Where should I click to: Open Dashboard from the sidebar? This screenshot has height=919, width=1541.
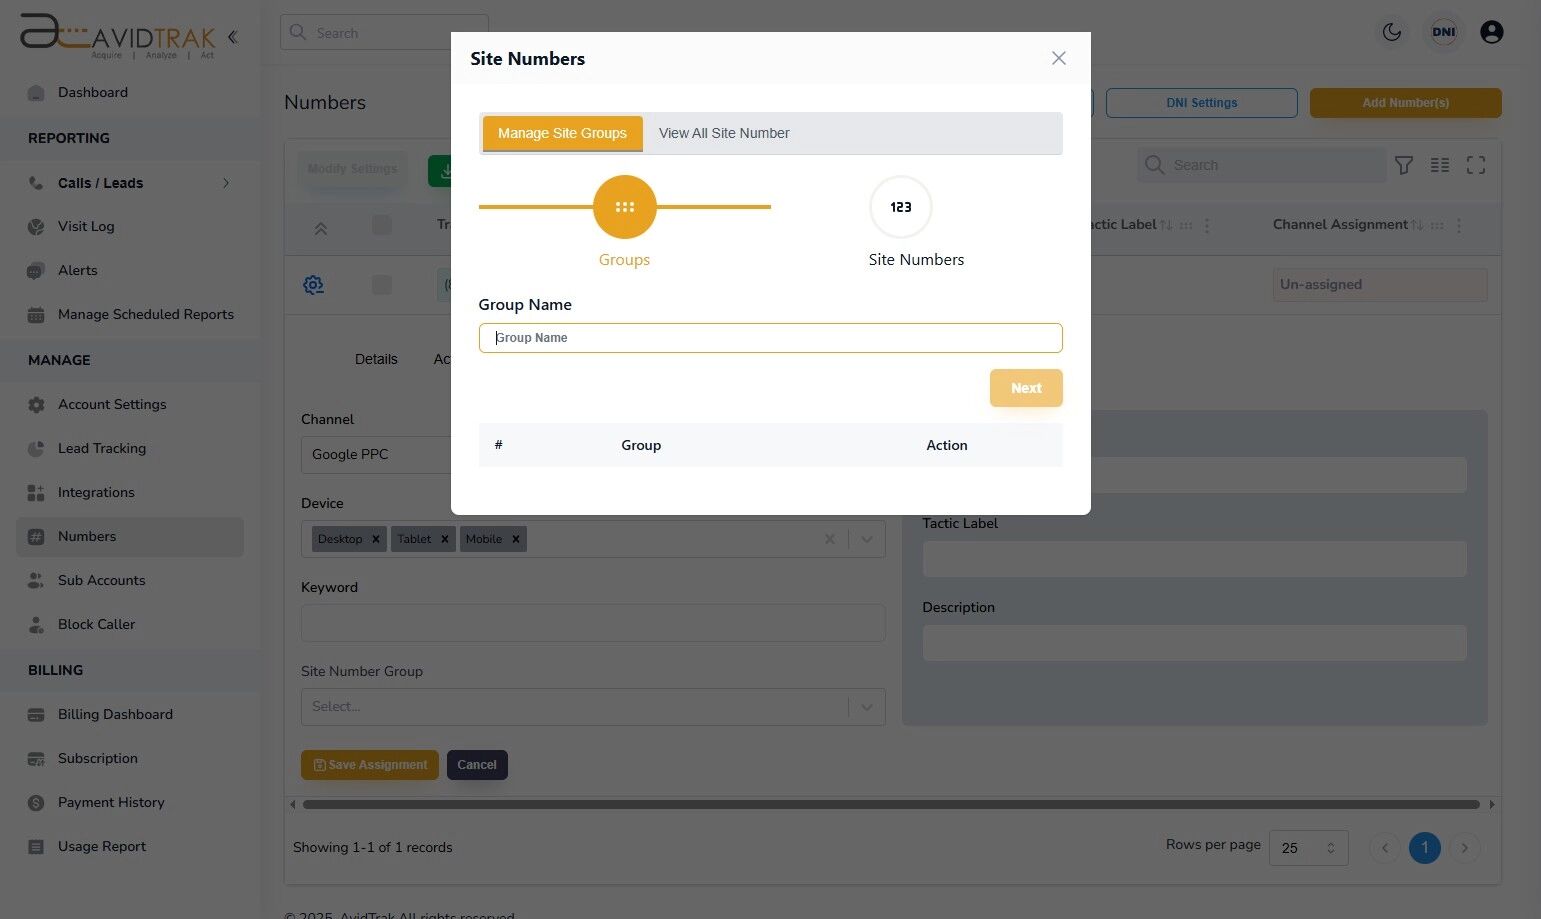coord(93,92)
